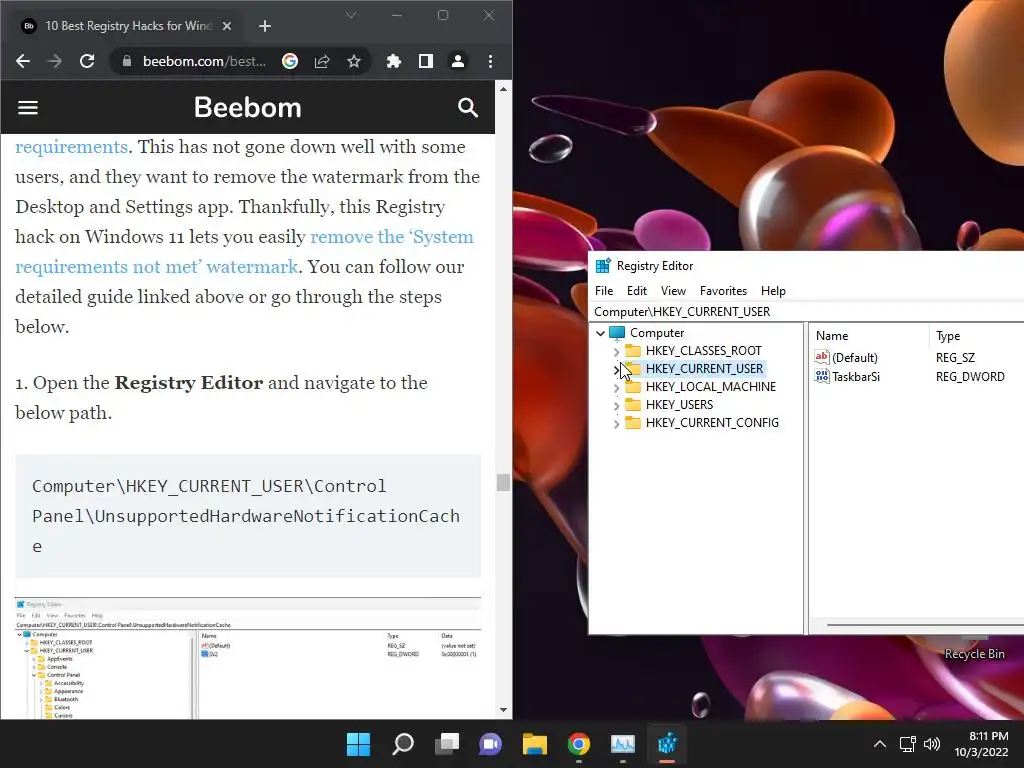Go back in Chrome browser
Screen dimensions: 1024x768
click(x=23, y=61)
